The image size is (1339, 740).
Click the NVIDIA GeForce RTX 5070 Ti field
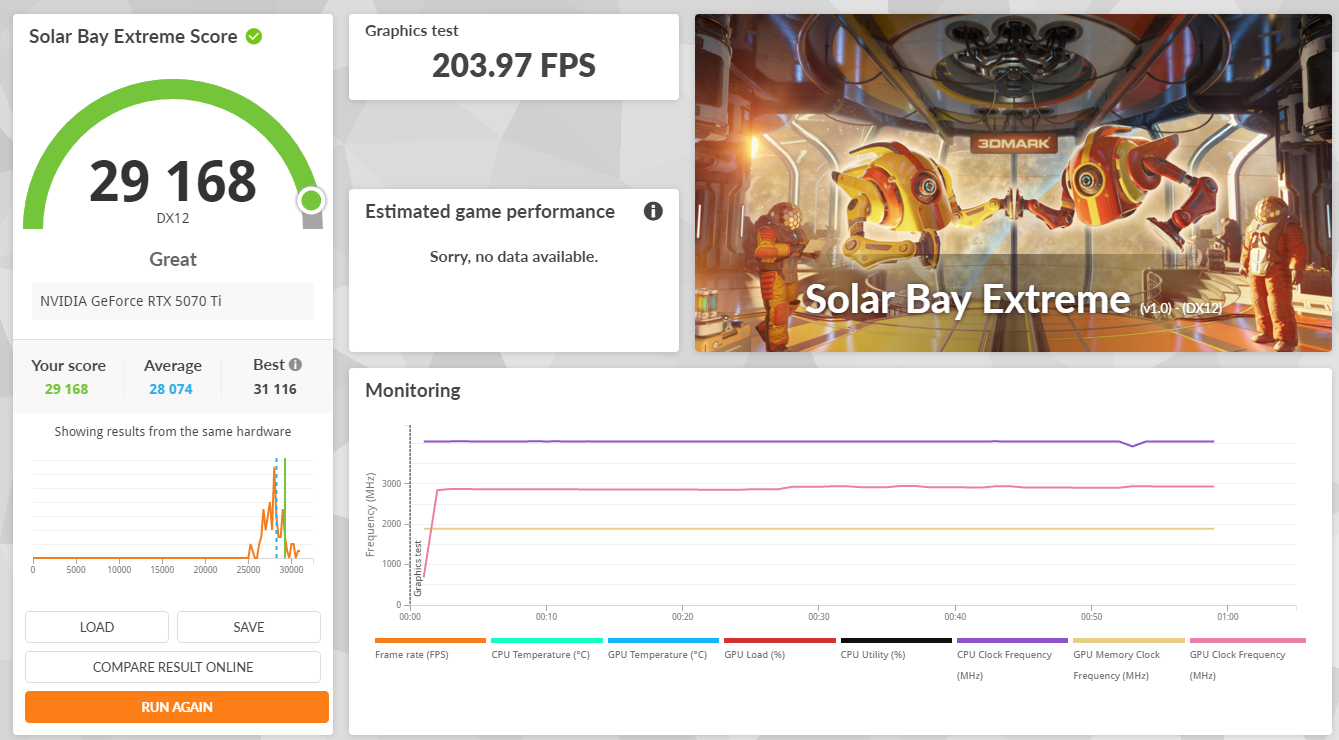pyautogui.click(x=173, y=301)
